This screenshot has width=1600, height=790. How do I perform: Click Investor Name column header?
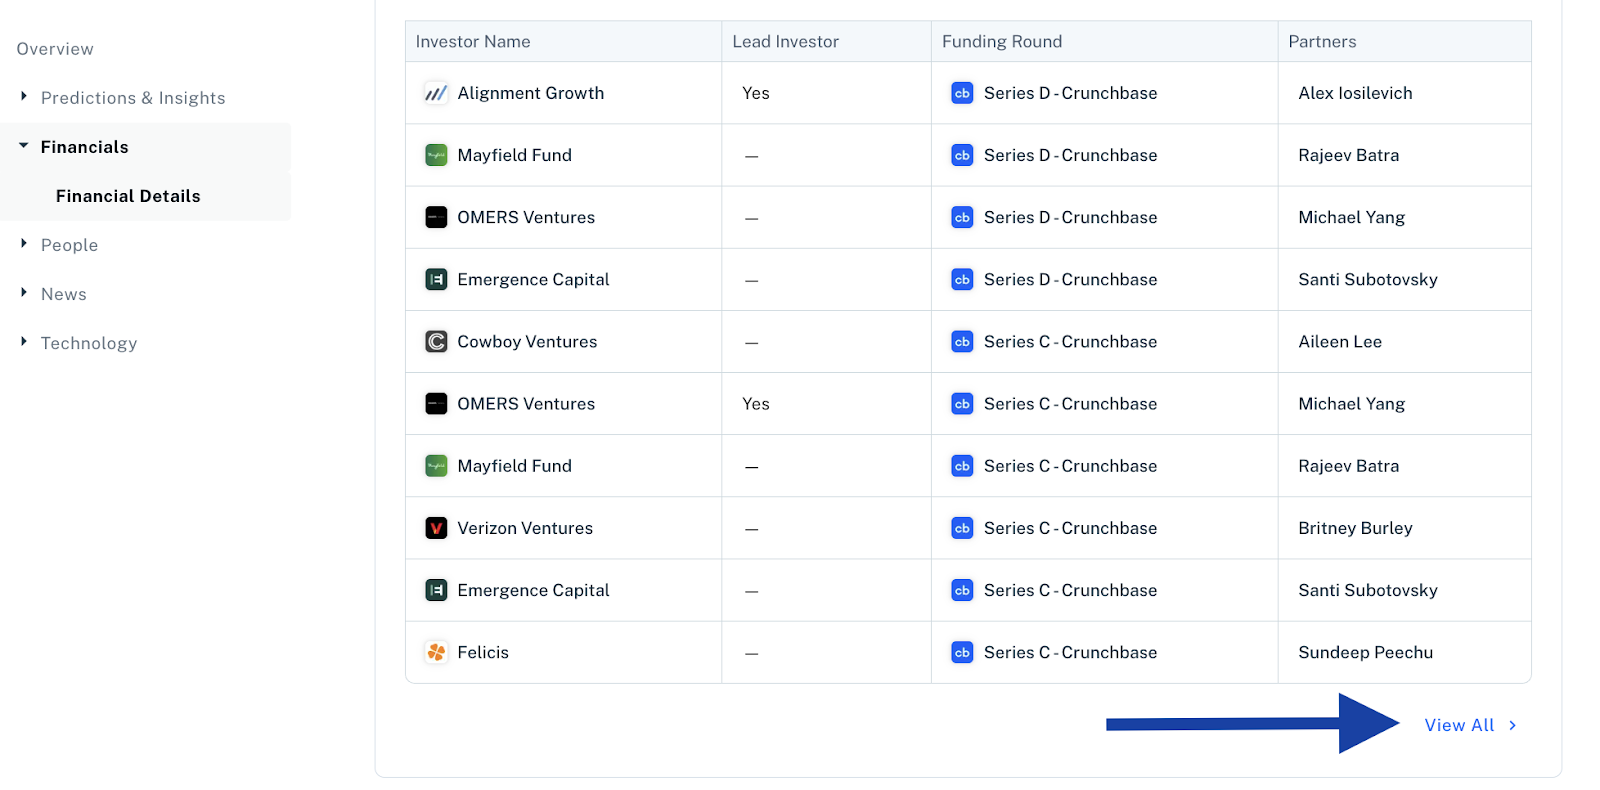(x=473, y=41)
